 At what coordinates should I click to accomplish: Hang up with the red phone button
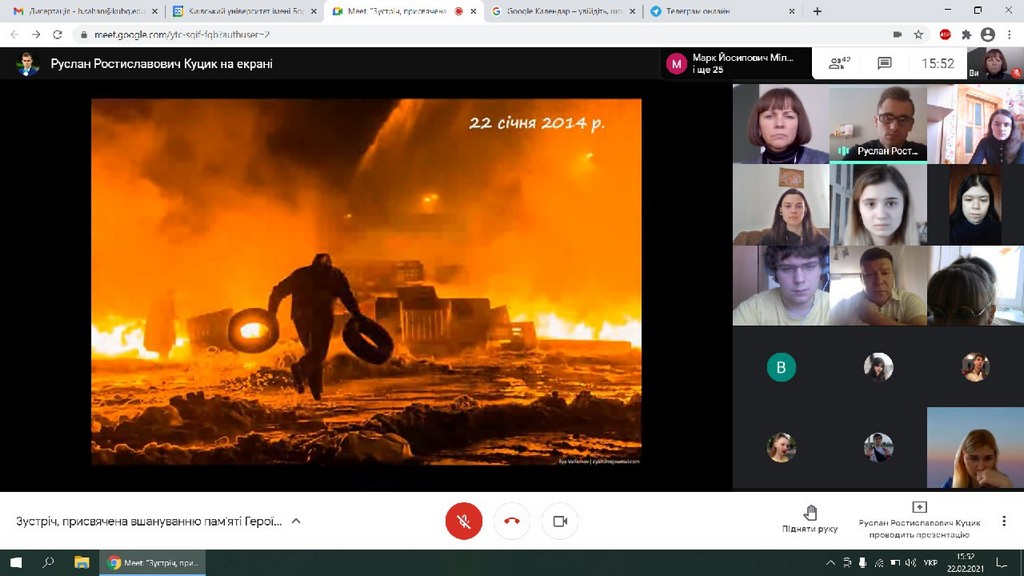(512, 521)
